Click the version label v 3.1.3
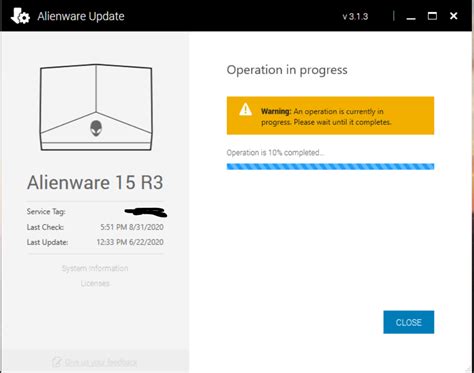This screenshot has height=373, width=474. pos(355,16)
